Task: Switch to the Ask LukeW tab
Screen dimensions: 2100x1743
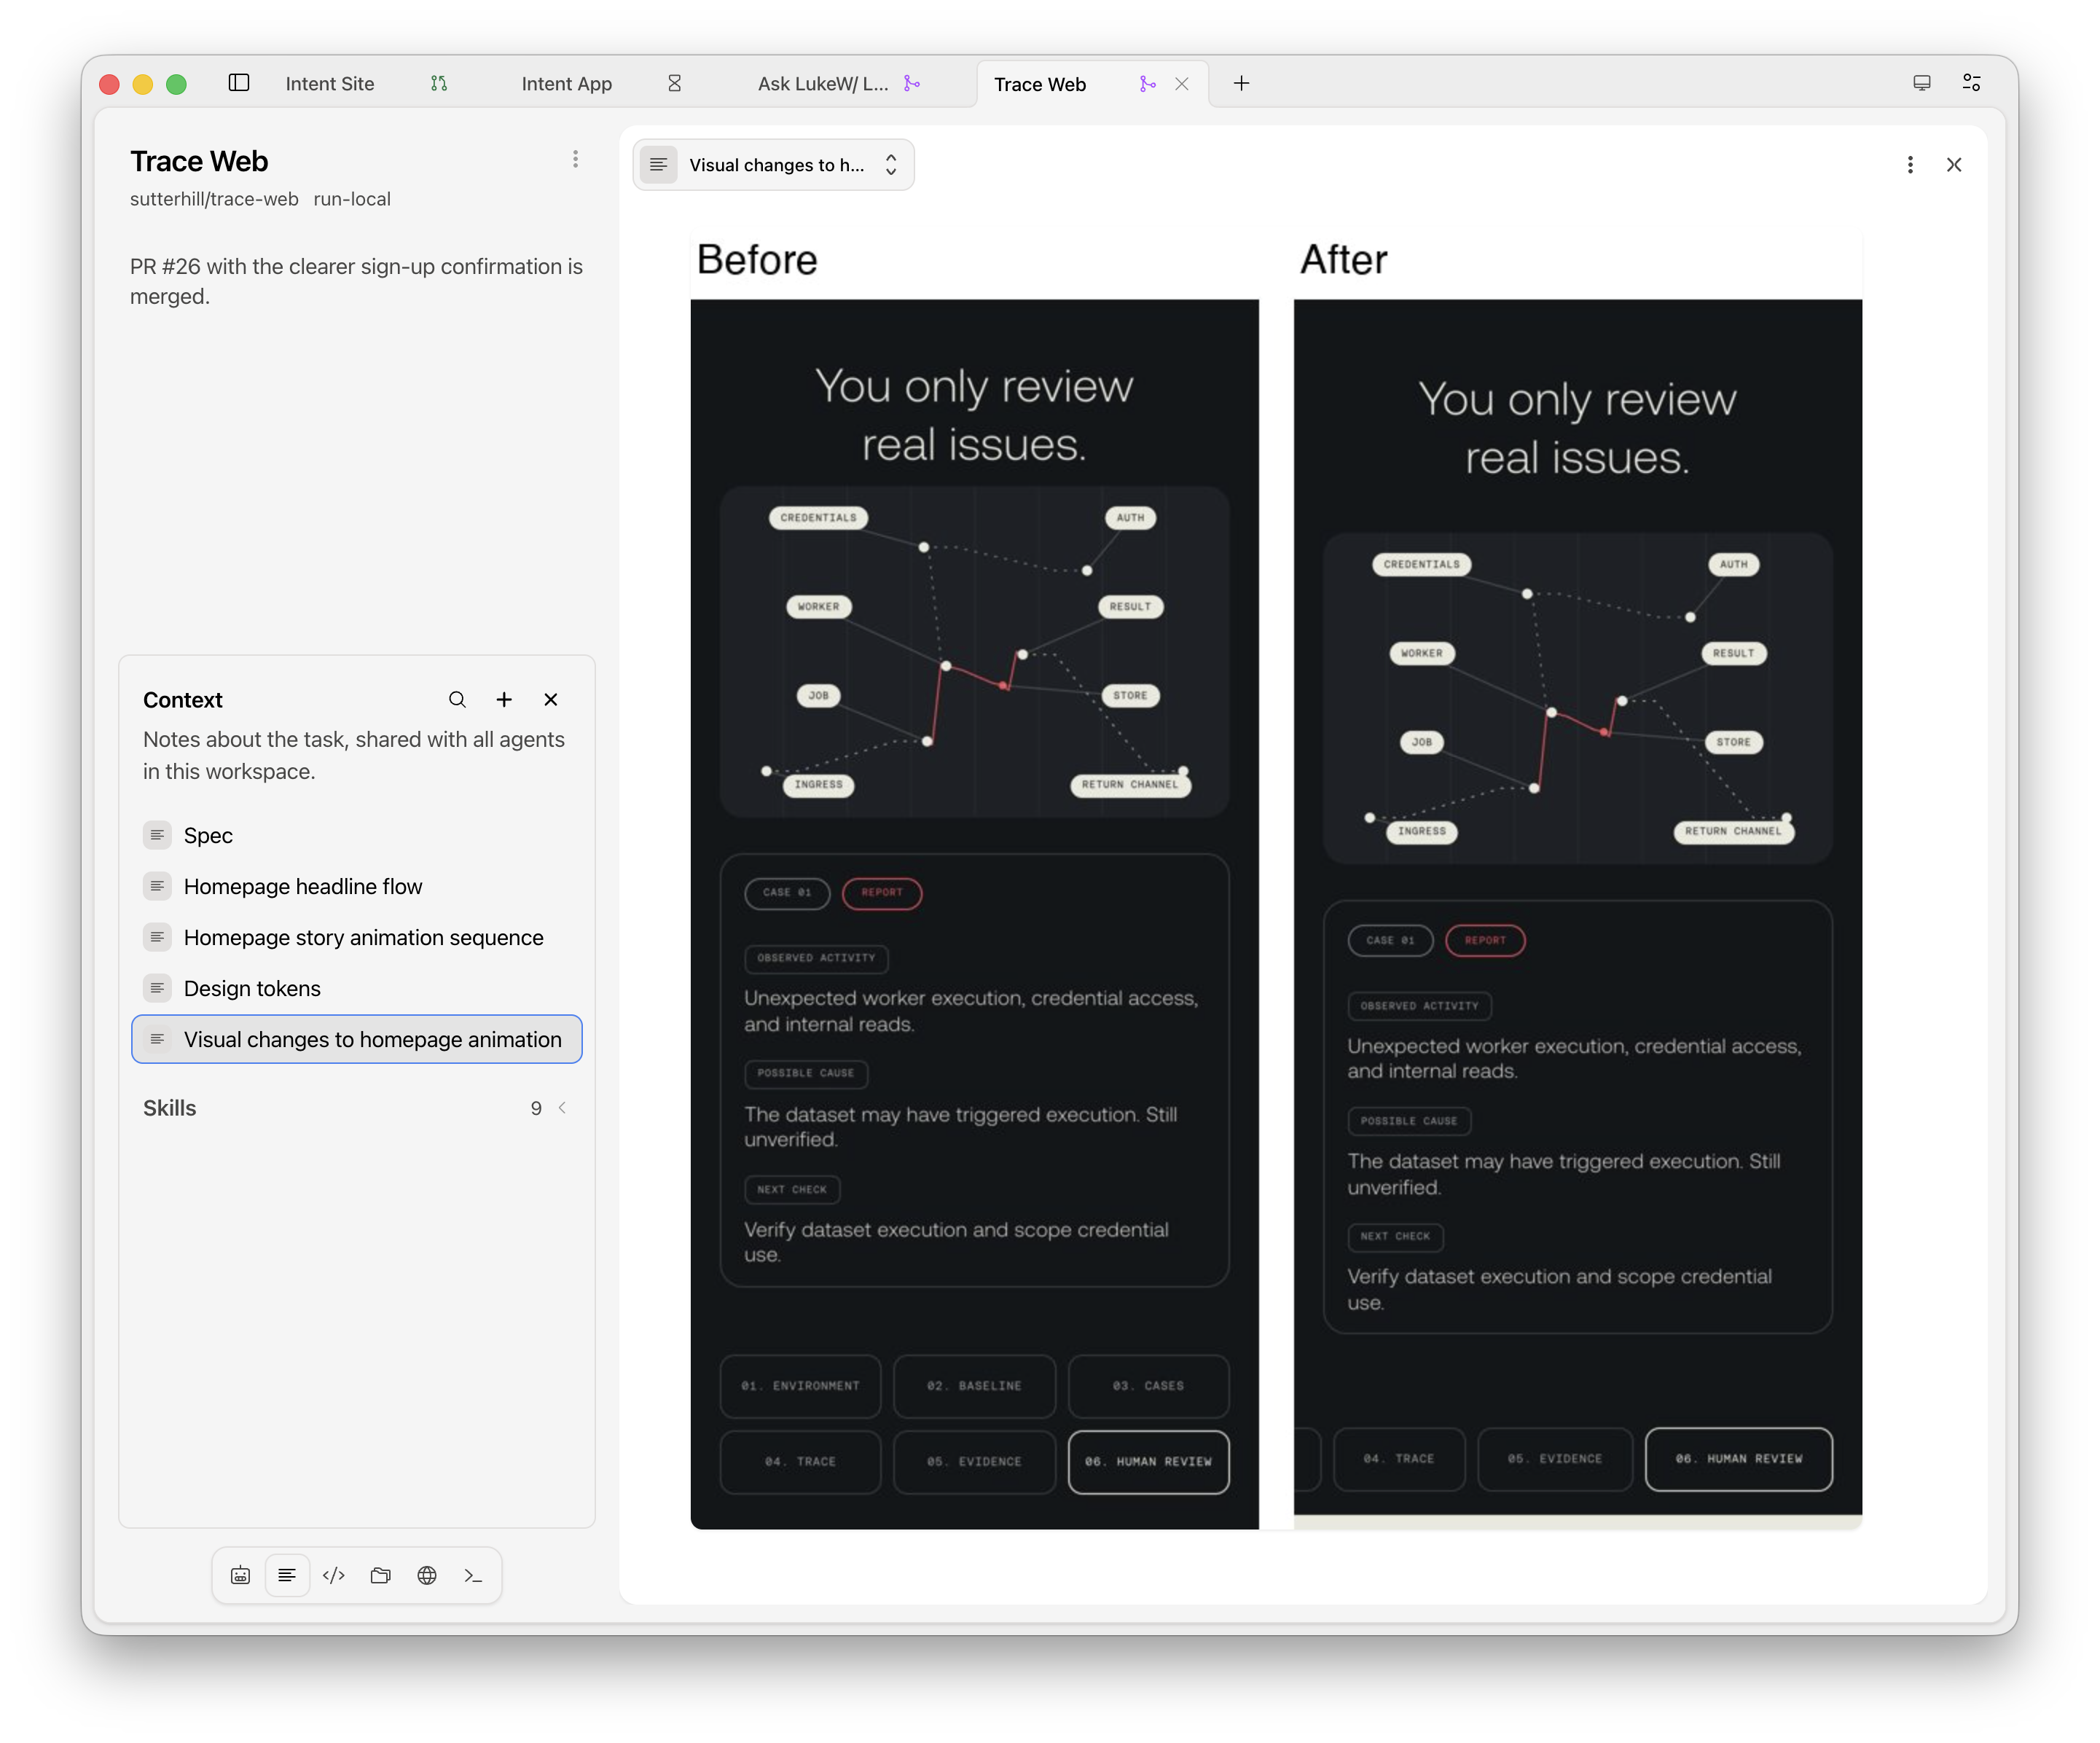Action: (x=822, y=84)
